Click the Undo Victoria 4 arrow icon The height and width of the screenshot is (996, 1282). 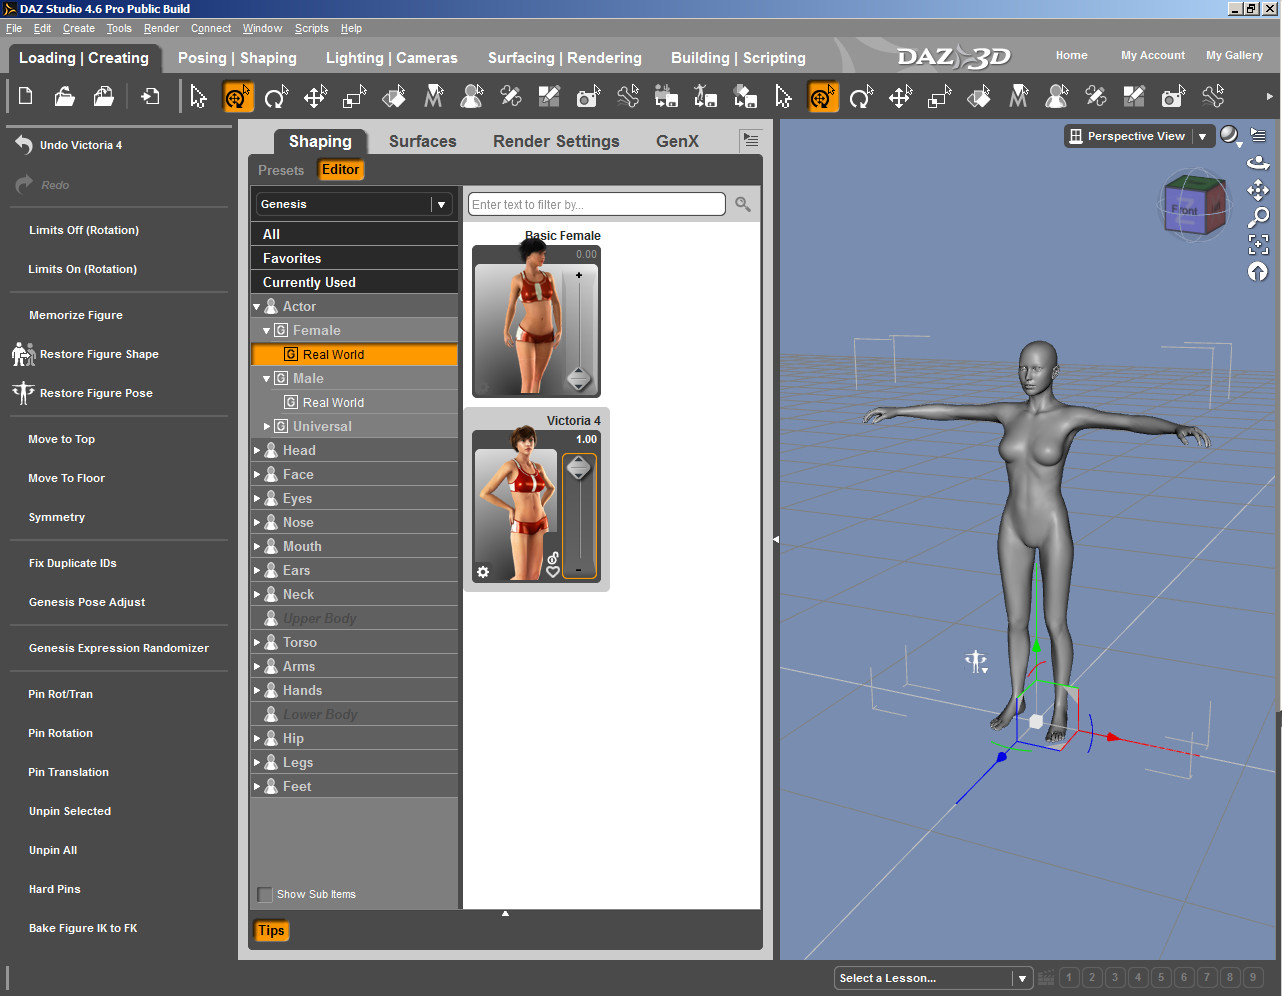(x=24, y=145)
